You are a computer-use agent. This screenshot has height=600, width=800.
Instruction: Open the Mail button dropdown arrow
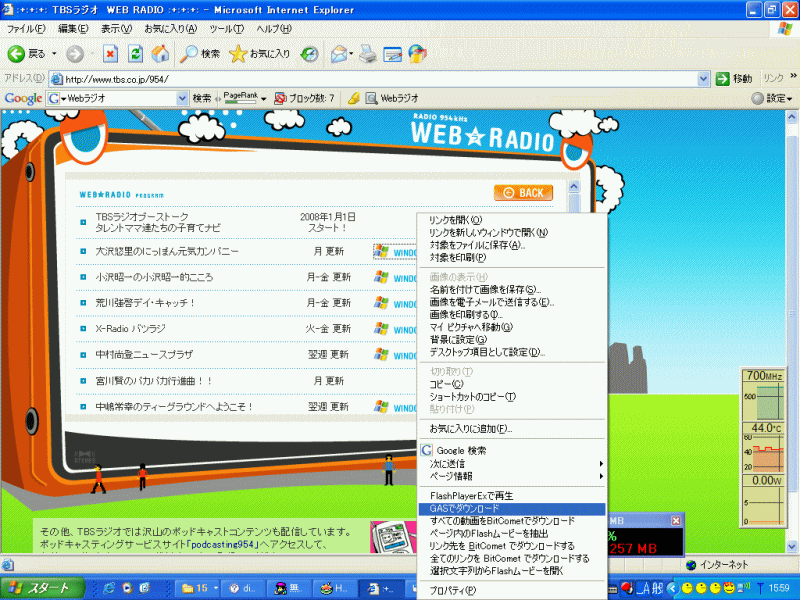point(351,54)
